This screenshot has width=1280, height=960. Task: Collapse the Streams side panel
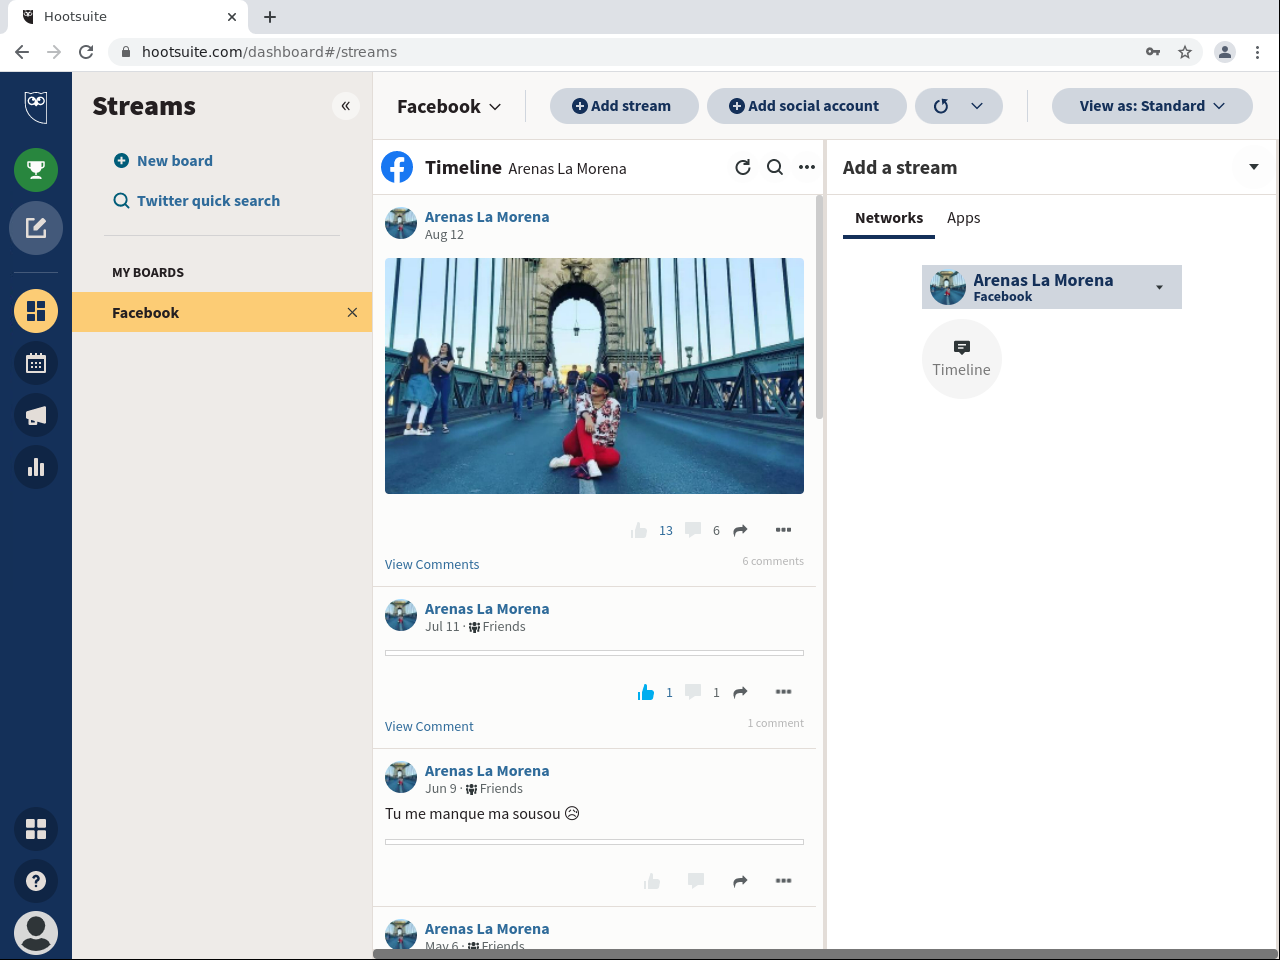(x=346, y=106)
